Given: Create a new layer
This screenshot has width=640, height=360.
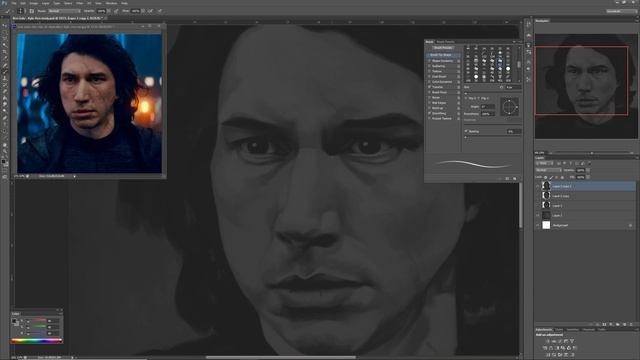Looking at the screenshot, I should click(x=624, y=324).
